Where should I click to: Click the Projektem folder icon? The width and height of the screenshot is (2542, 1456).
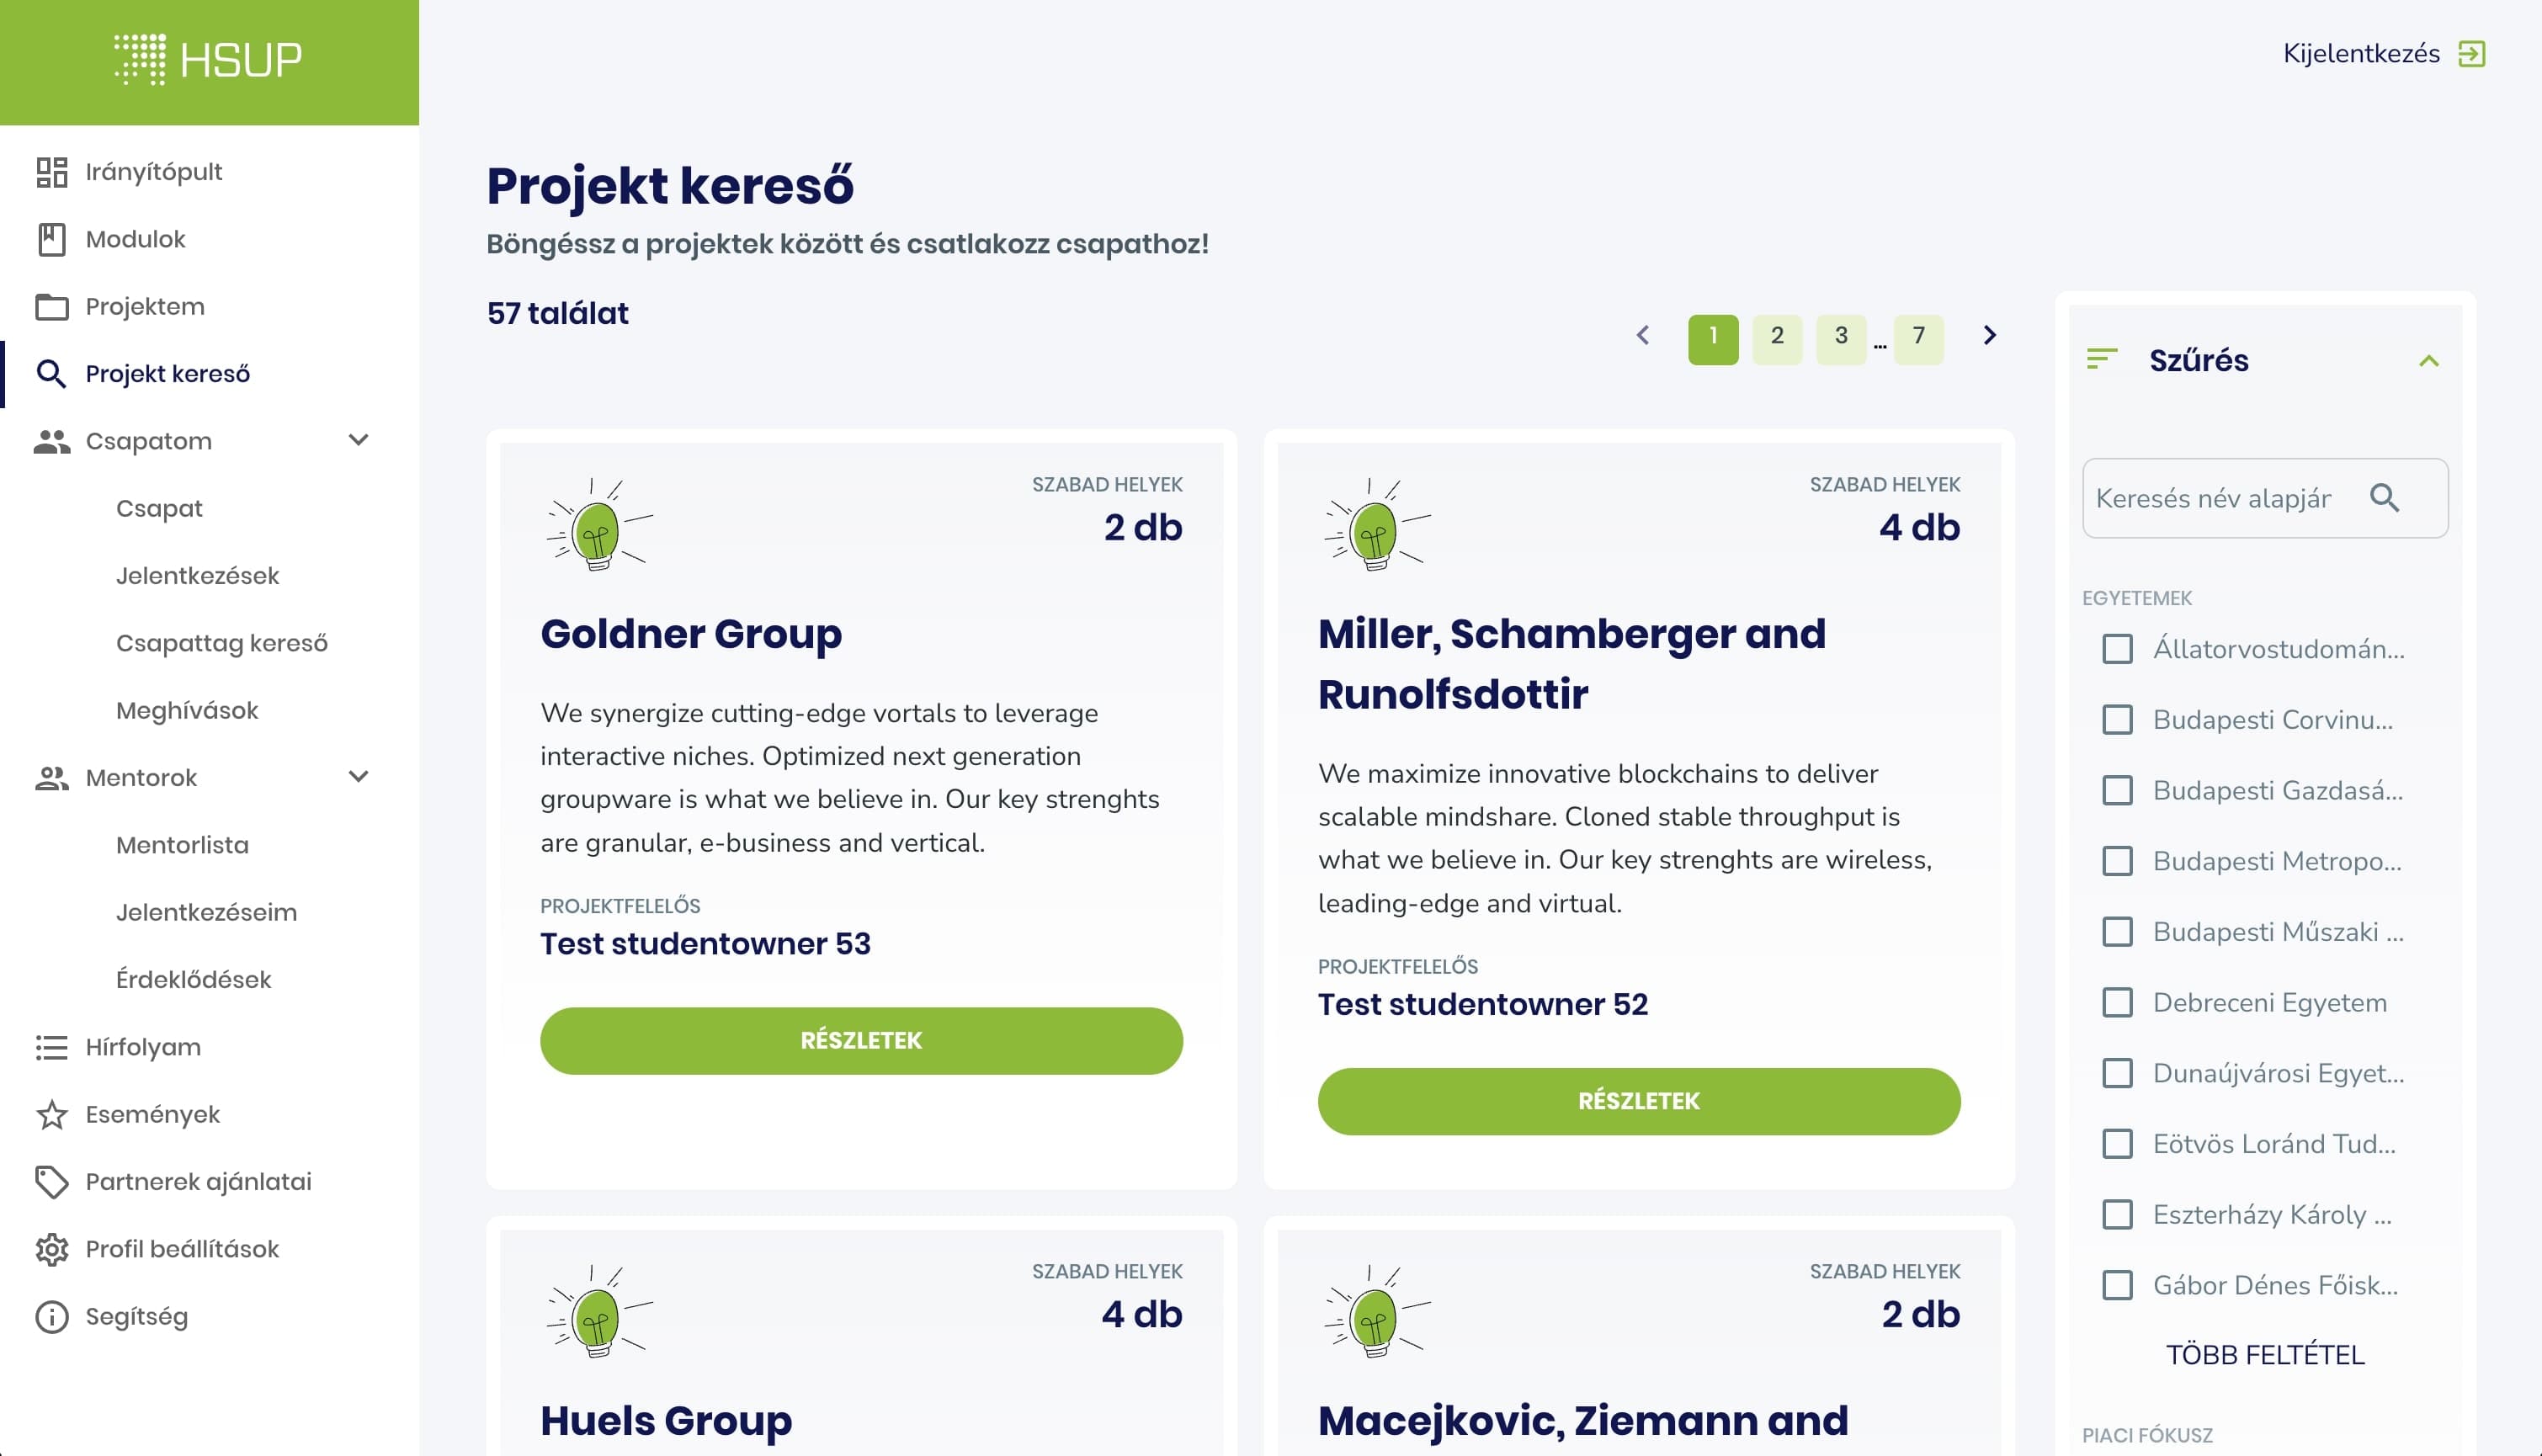click(51, 307)
